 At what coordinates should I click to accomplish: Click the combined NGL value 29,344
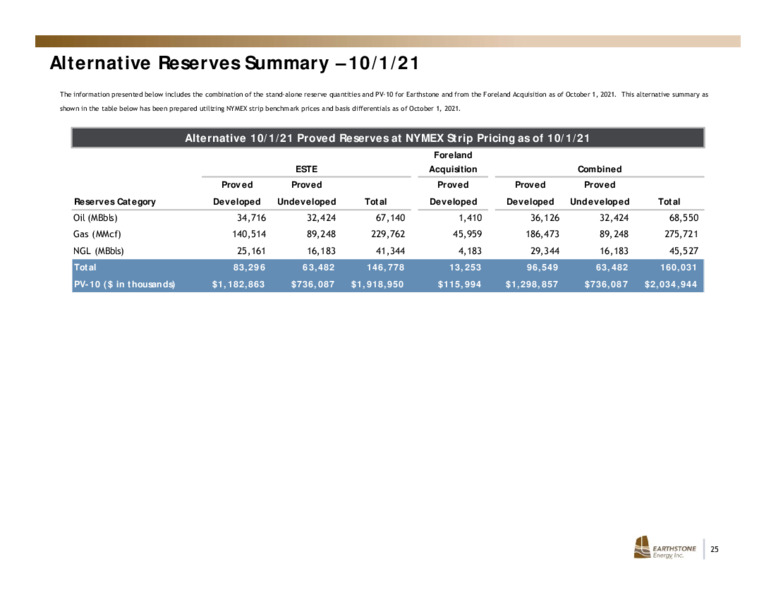[545, 250]
